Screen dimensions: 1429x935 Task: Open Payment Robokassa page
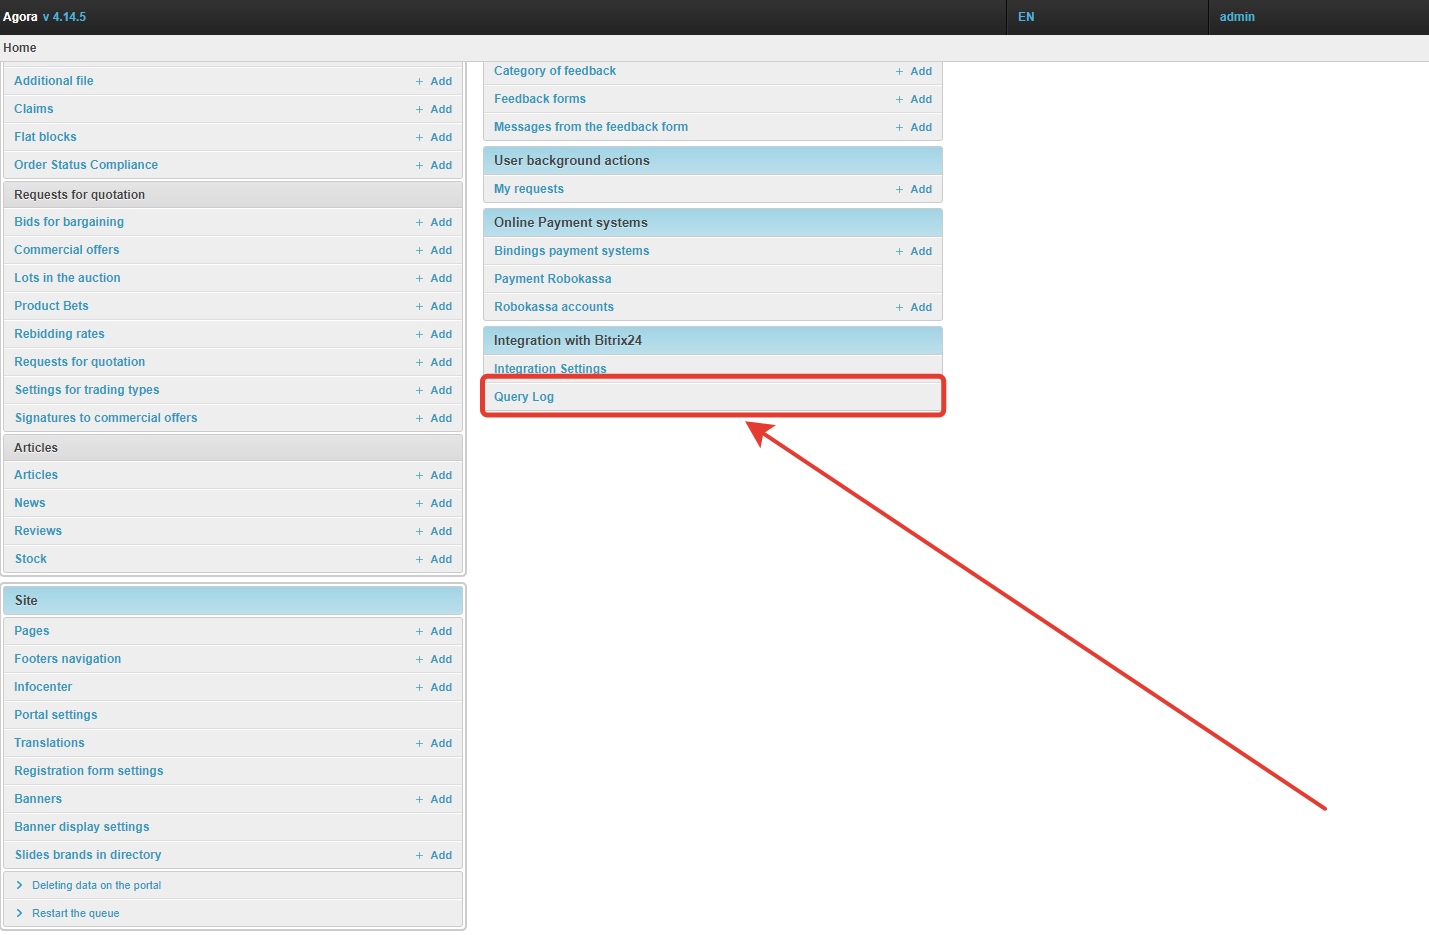pyautogui.click(x=552, y=279)
